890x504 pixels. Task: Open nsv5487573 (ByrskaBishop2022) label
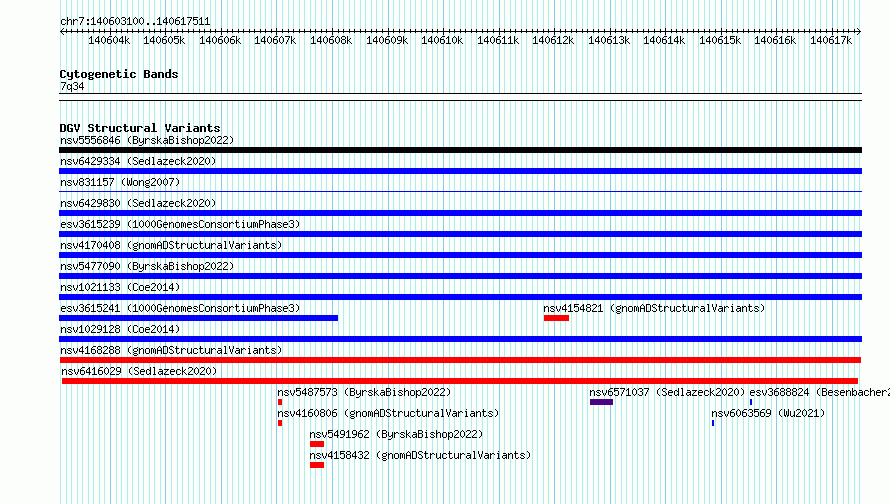pos(364,392)
